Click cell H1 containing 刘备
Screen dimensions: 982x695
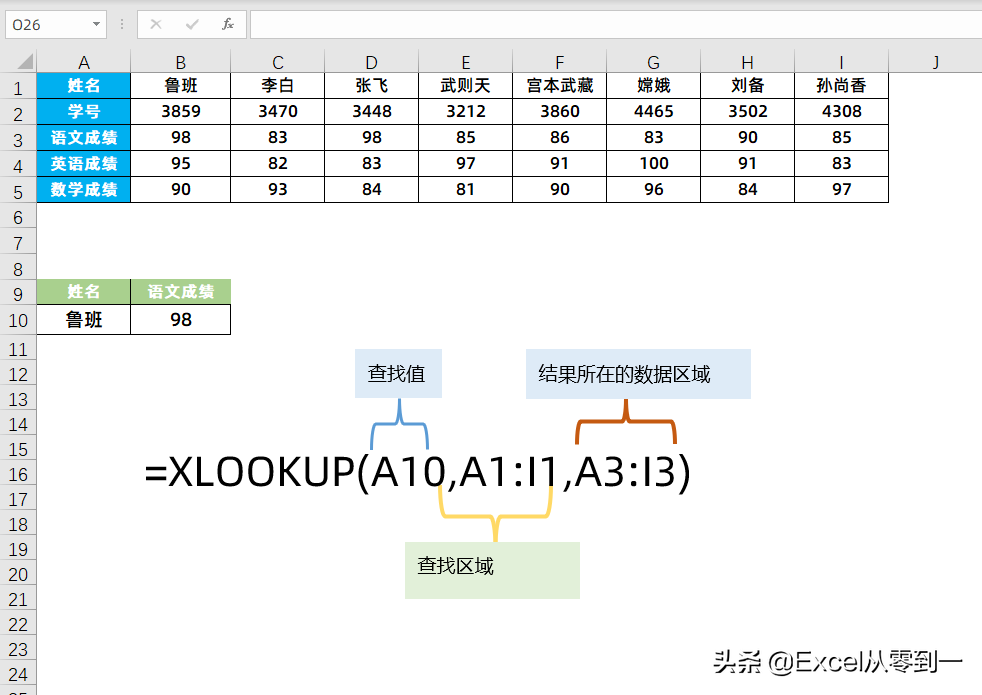(747, 86)
